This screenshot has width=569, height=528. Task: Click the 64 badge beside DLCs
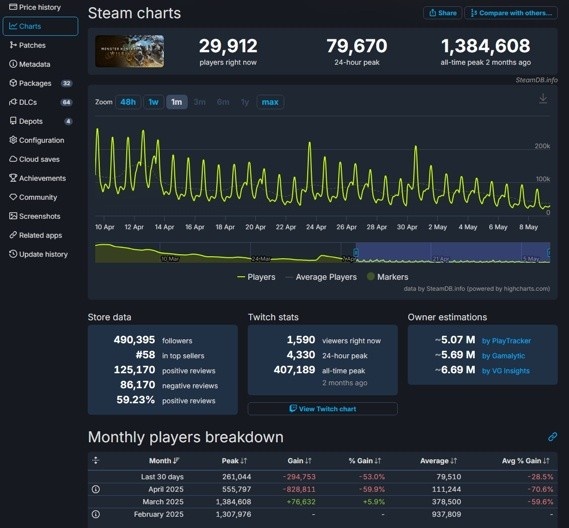[66, 102]
